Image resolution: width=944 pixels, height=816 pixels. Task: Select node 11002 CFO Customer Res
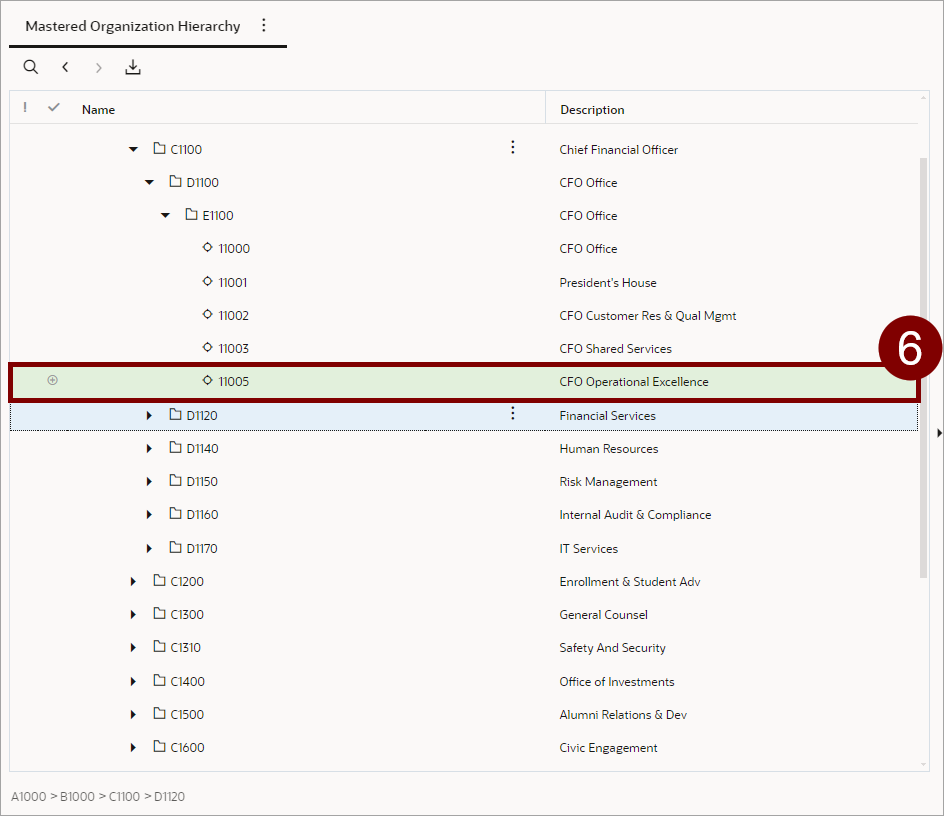pyautogui.click(x=234, y=316)
